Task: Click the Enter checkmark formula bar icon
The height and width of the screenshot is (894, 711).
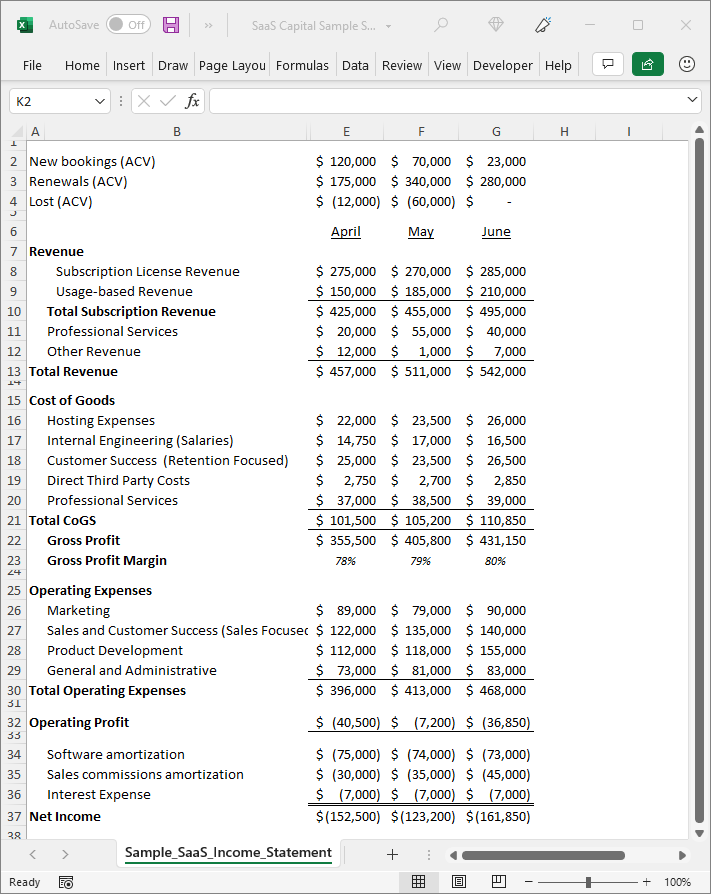Action: pos(168,101)
